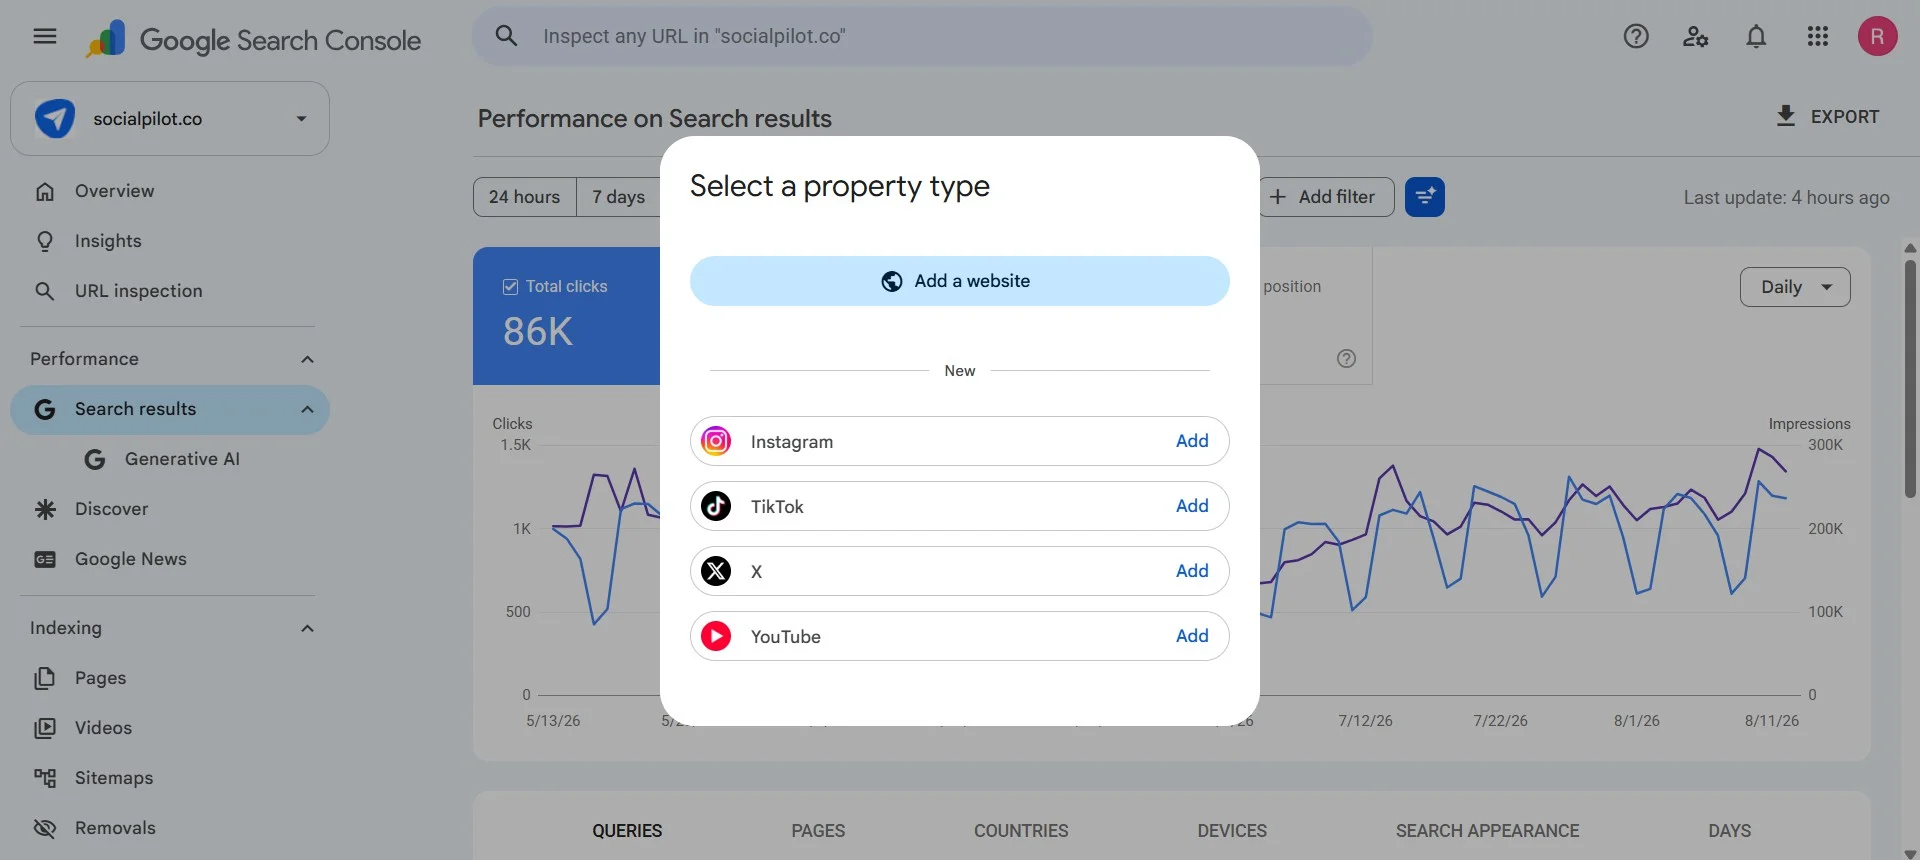Screen dimensions: 1920x860
Task: Collapse the Performance section
Action: tap(308, 360)
